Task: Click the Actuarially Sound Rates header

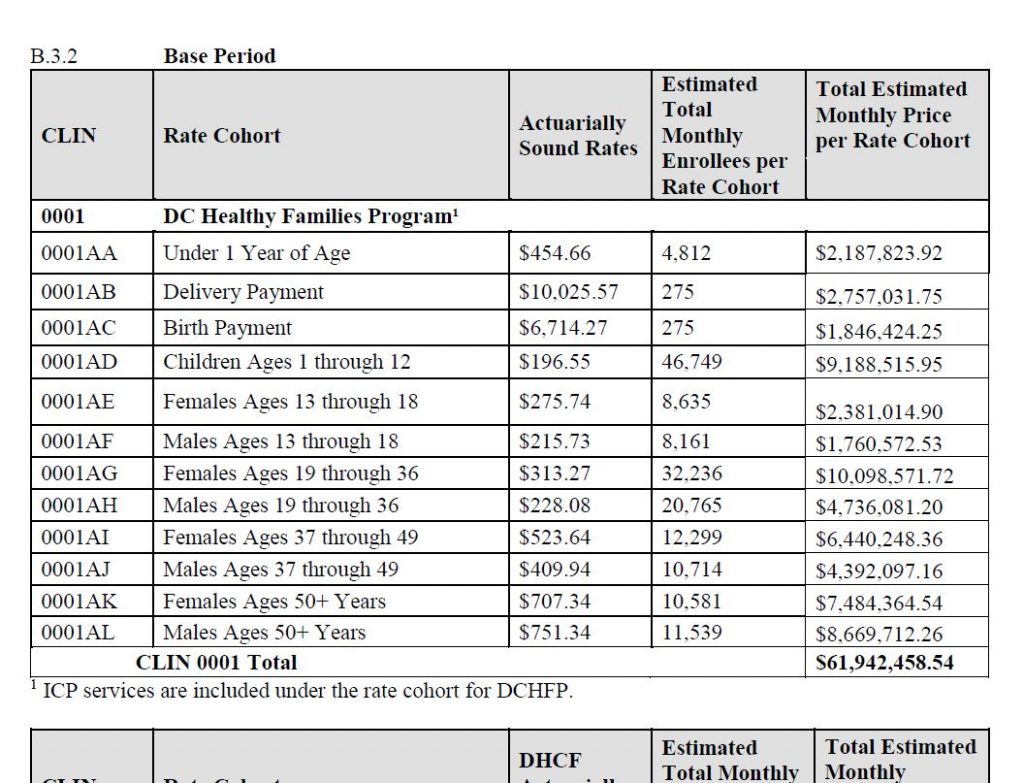Action: click(577, 136)
